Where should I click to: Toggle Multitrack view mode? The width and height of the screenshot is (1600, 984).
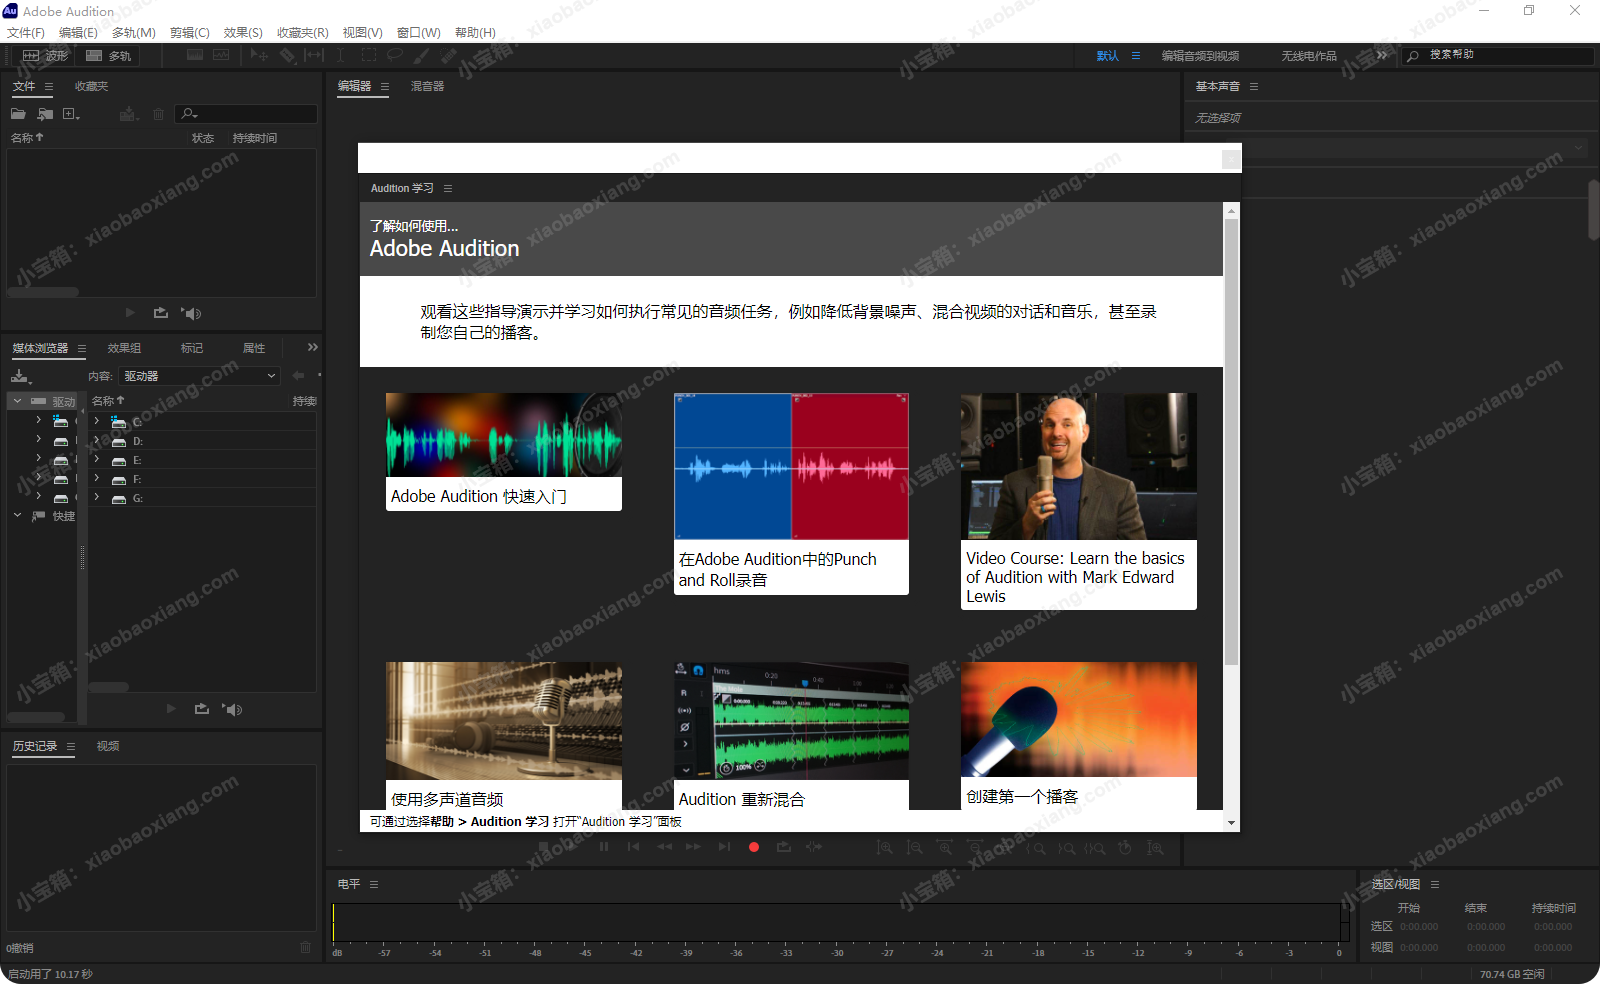coord(109,56)
